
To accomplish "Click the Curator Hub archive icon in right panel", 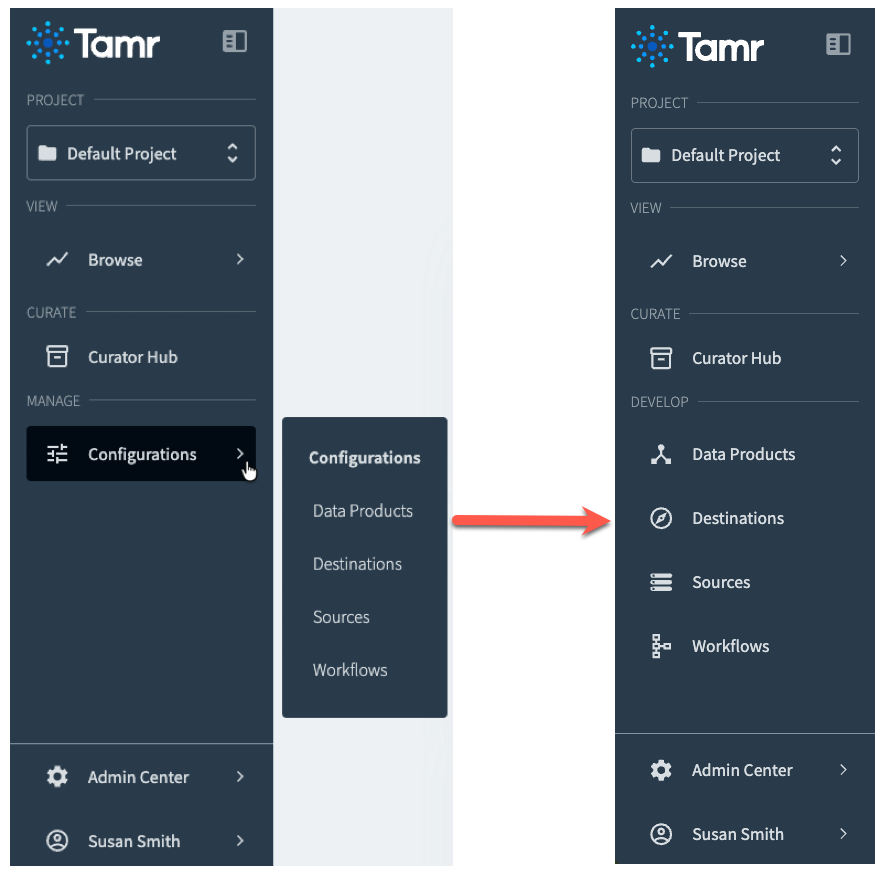I will pos(661,358).
